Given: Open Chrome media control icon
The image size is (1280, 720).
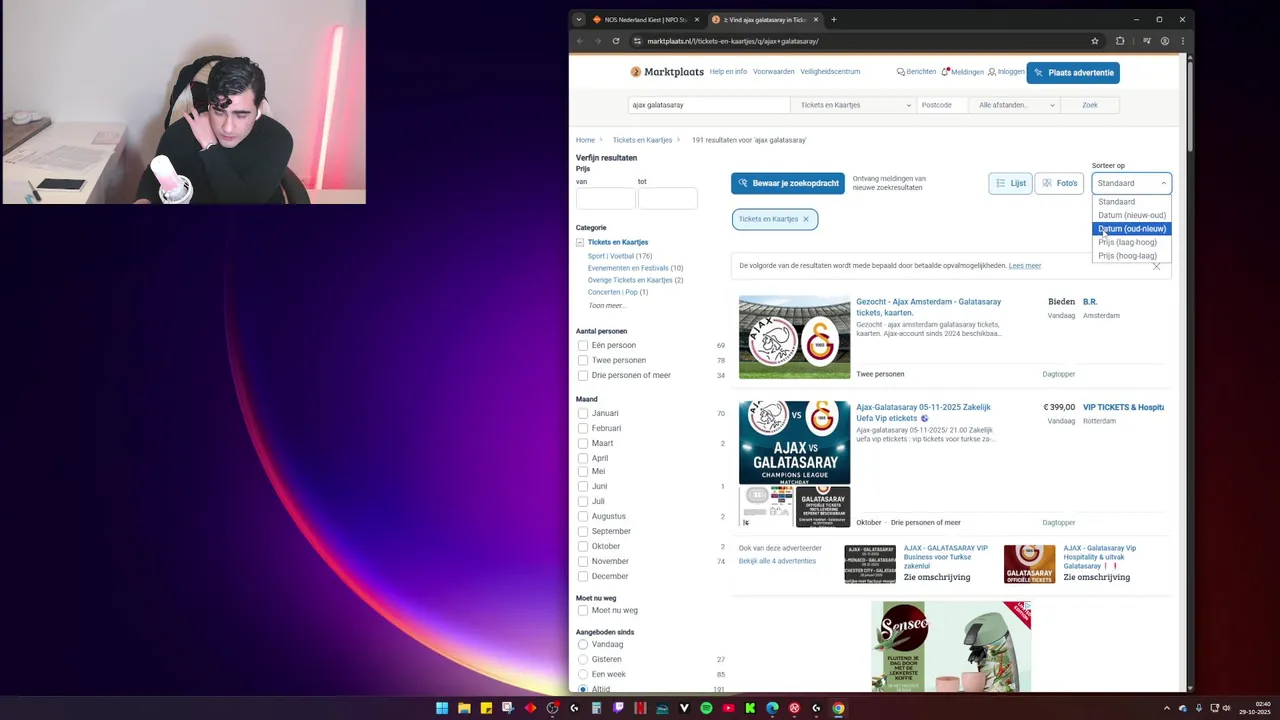Looking at the screenshot, I should click(1147, 41).
